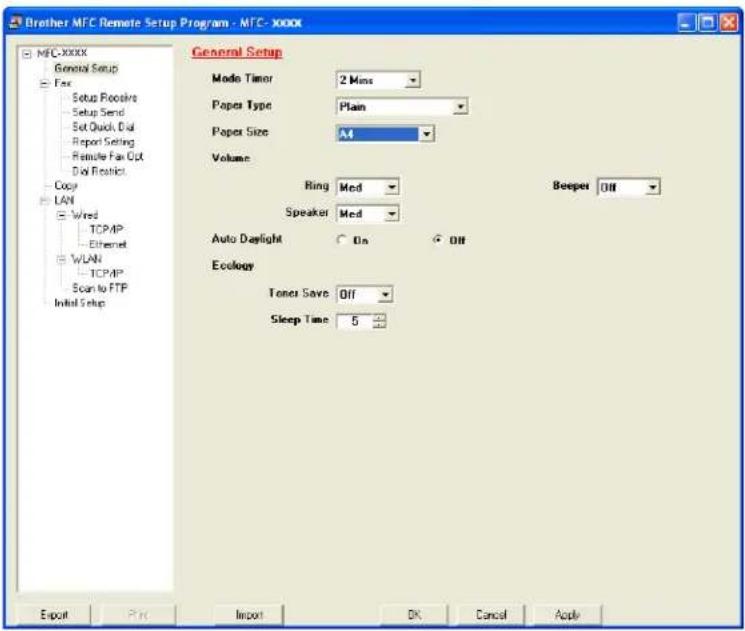The image size is (745, 631).
Task: Collapse the Wired tree branch
Action: point(62,215)
